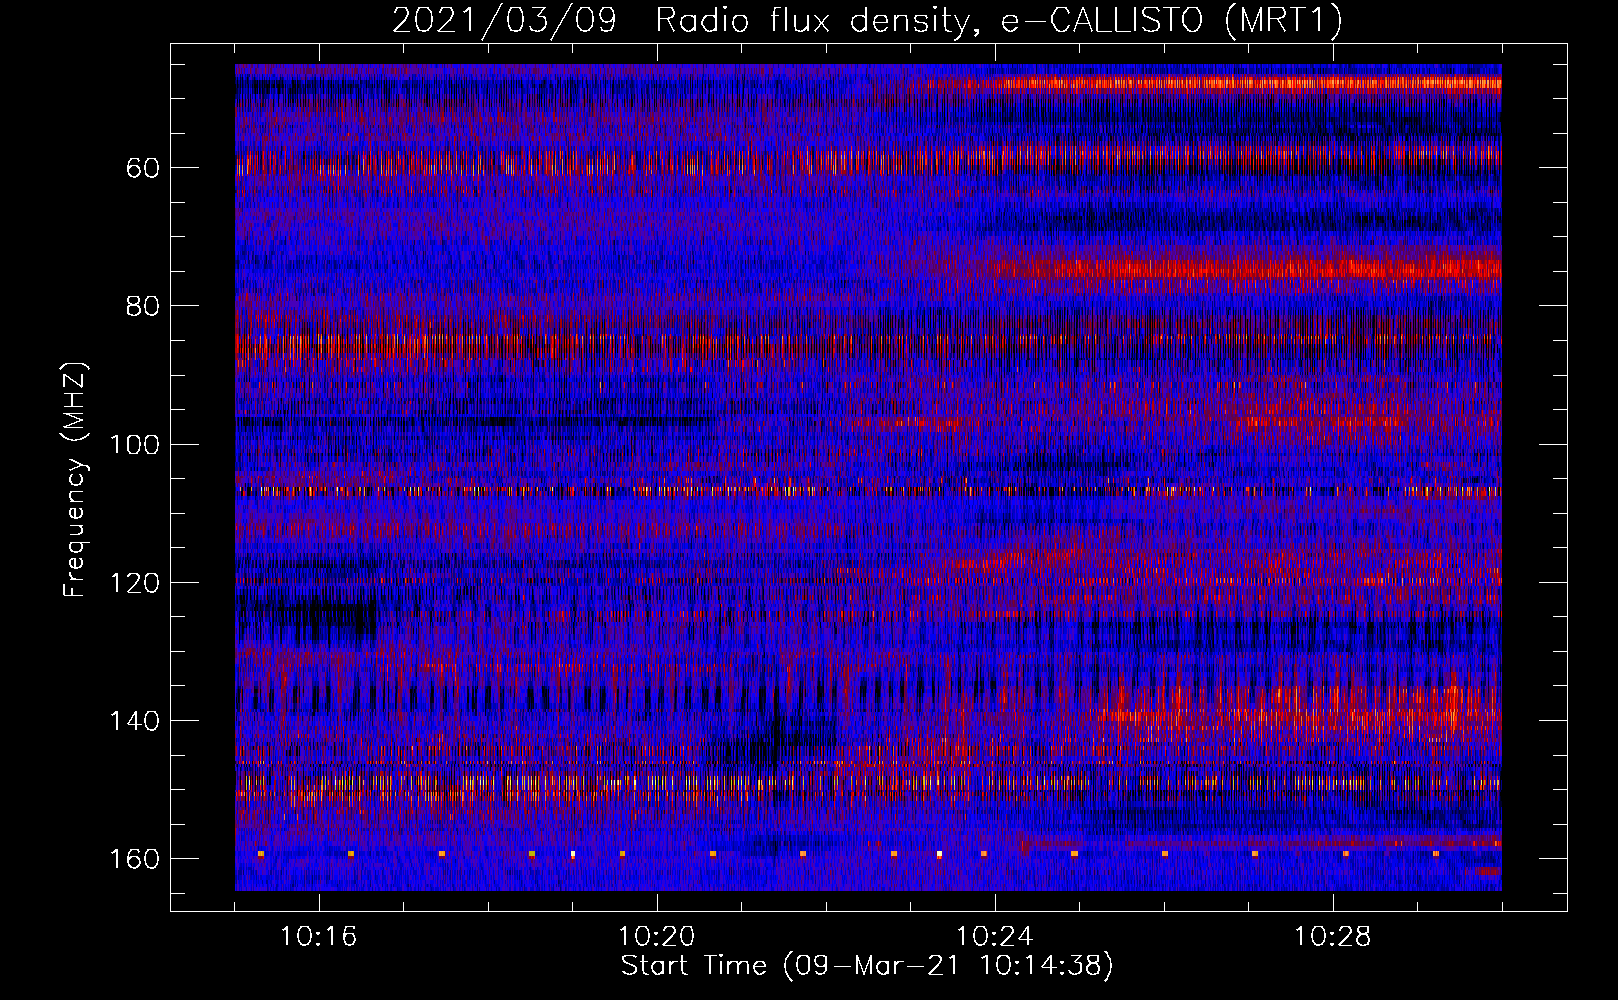Click the 60 frequency tick label

pos(143,168)
